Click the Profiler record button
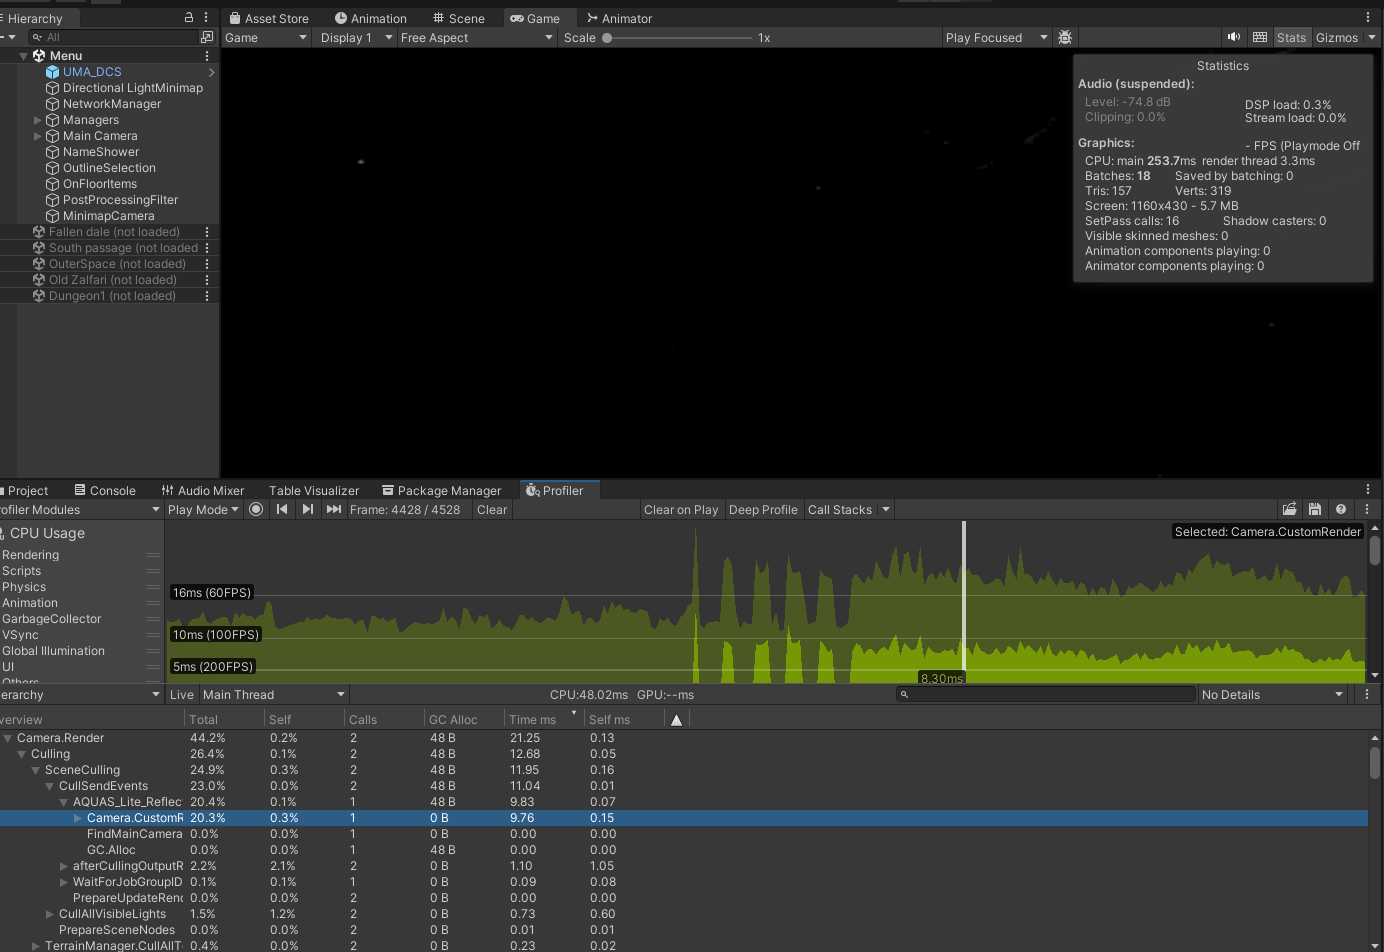 [256, 509]
